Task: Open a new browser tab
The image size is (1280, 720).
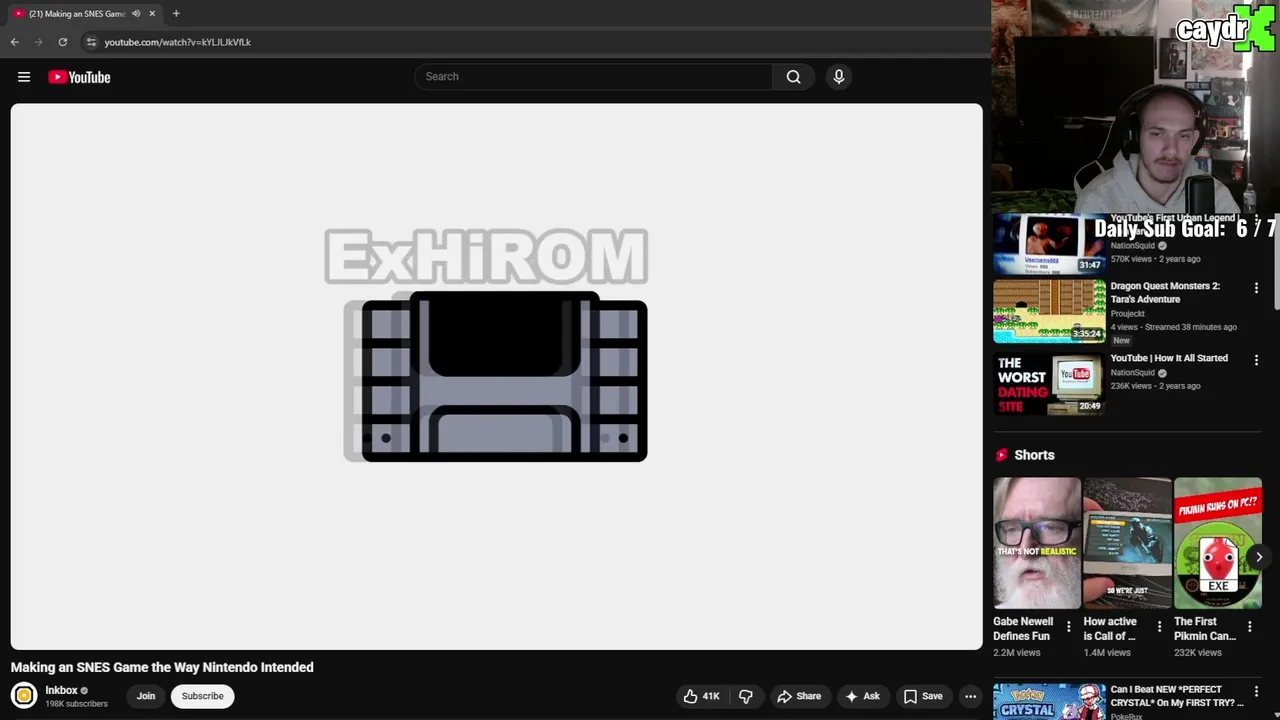Action: [176, 14]
